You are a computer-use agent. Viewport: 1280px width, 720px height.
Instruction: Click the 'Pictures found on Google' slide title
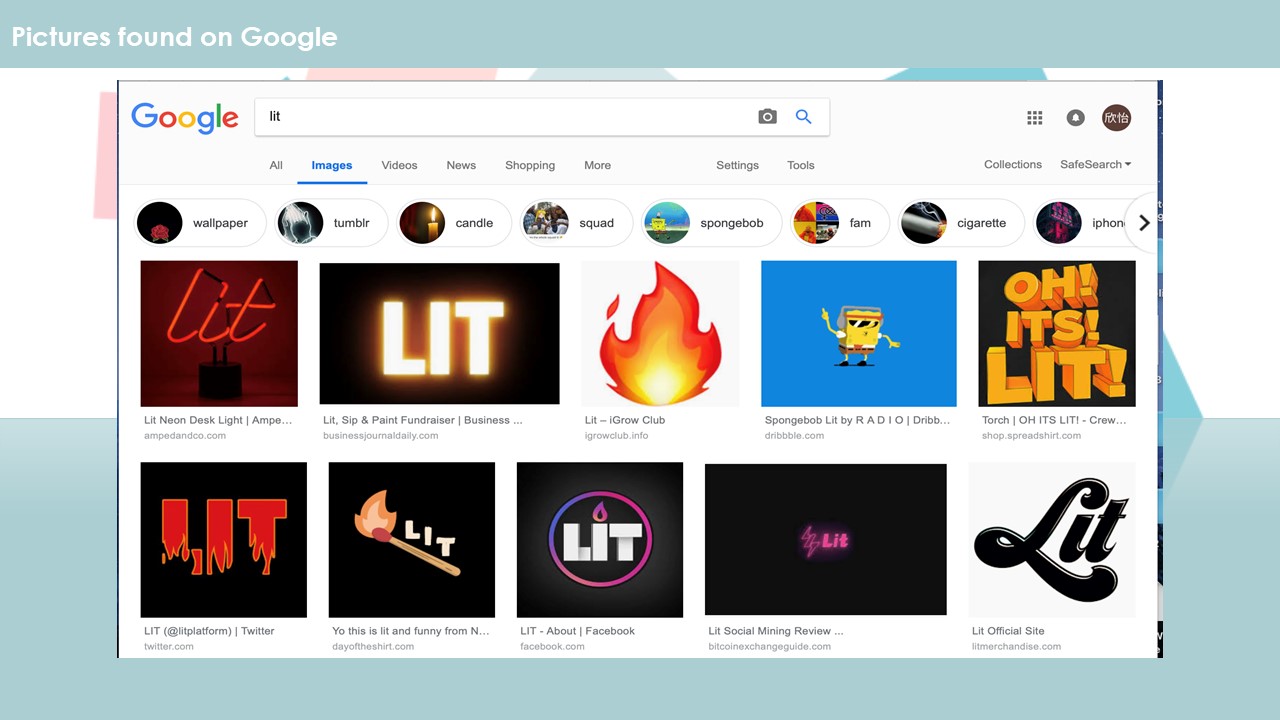175,37
